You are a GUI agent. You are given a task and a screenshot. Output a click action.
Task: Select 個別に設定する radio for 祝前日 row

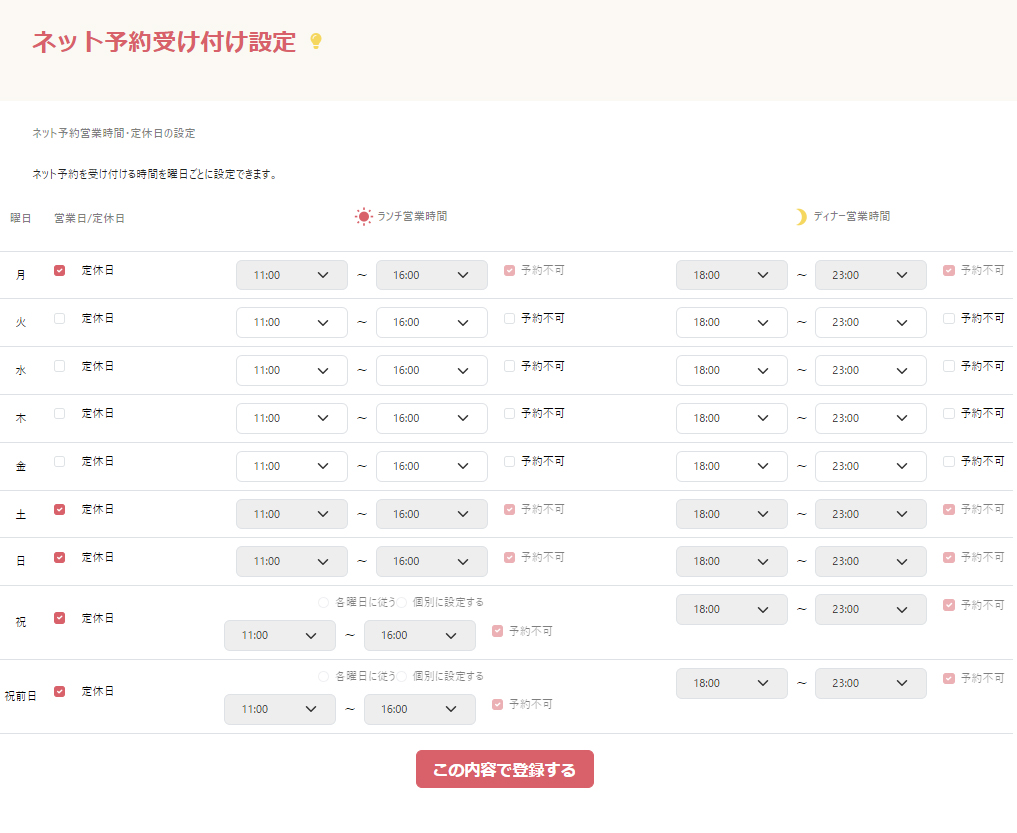pos(402,676)
